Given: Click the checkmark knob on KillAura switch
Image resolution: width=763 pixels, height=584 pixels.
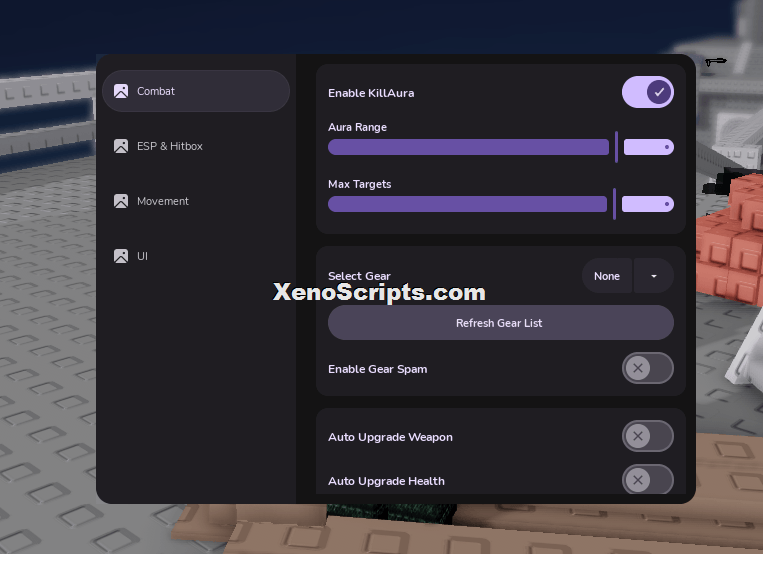Looking at the screenshot, I should tap(659, 92).
